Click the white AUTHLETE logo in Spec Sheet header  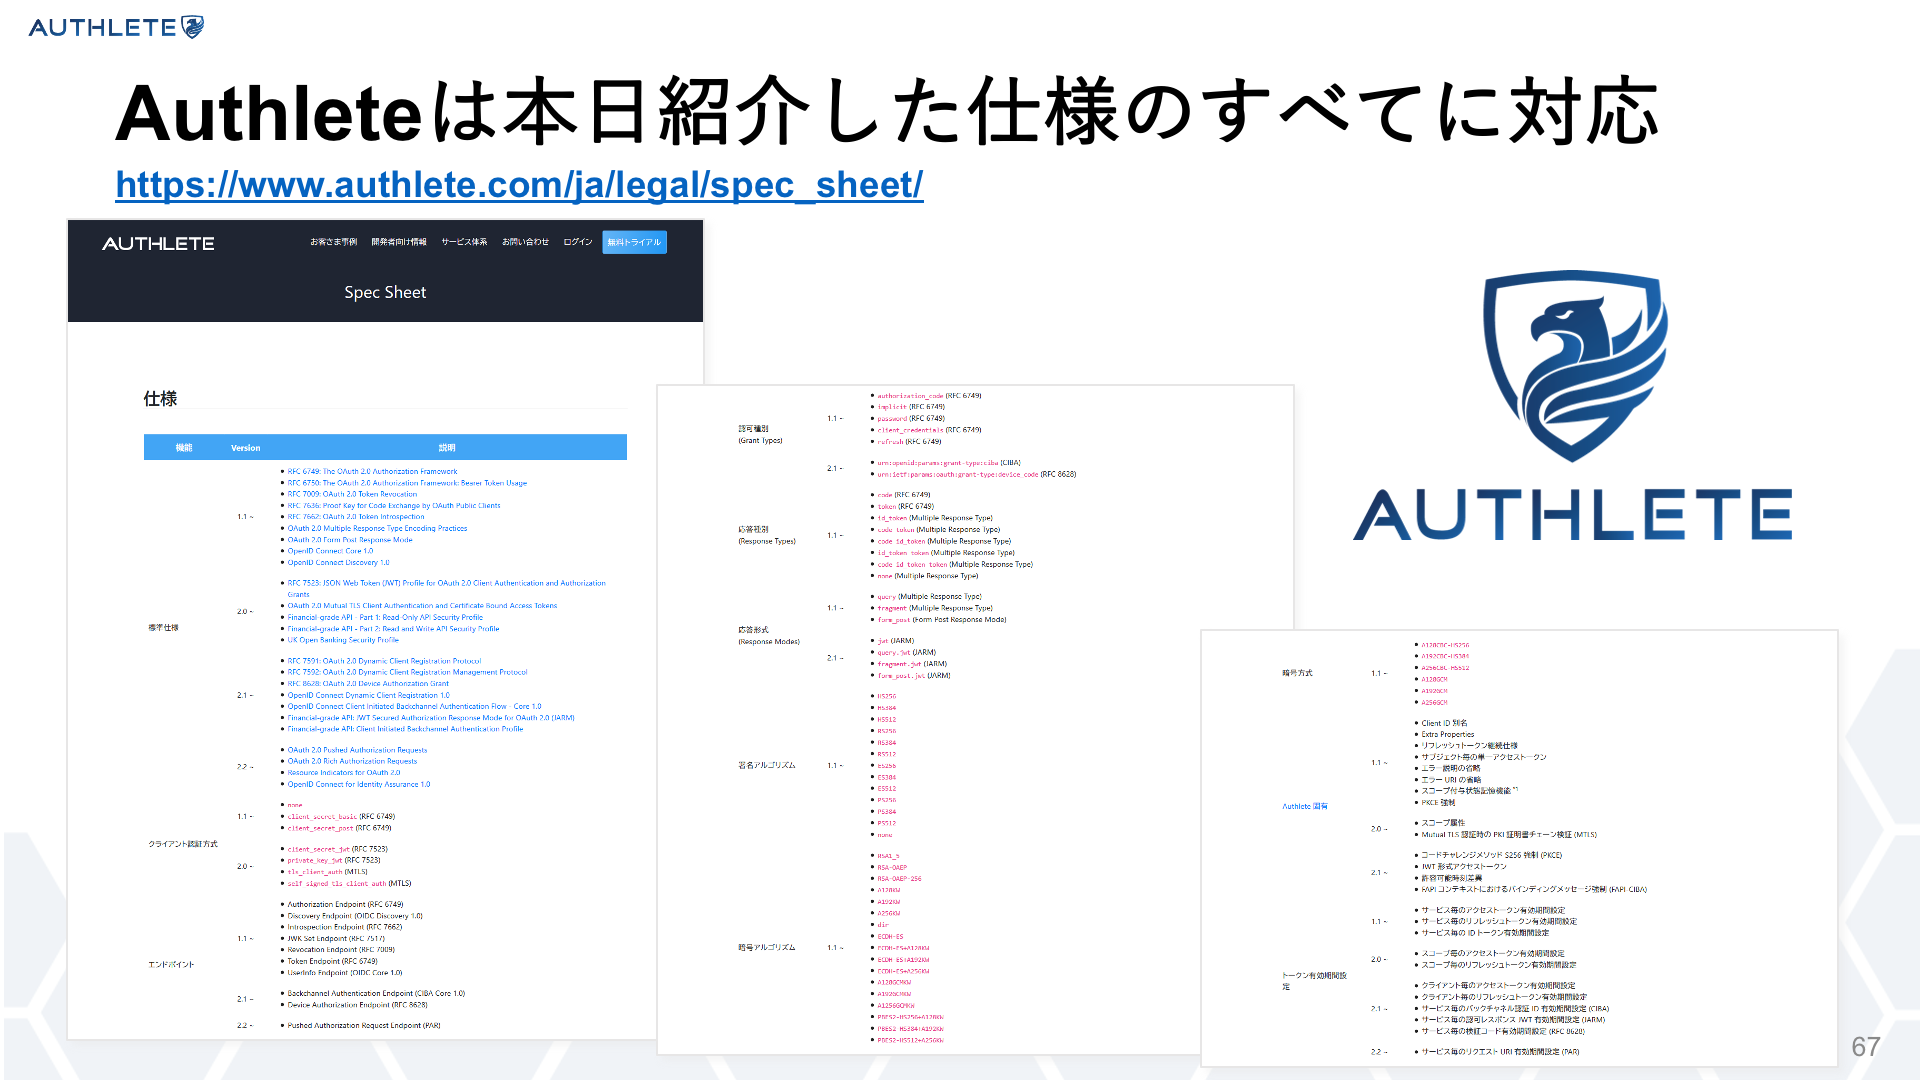click(x=158, y=243)
